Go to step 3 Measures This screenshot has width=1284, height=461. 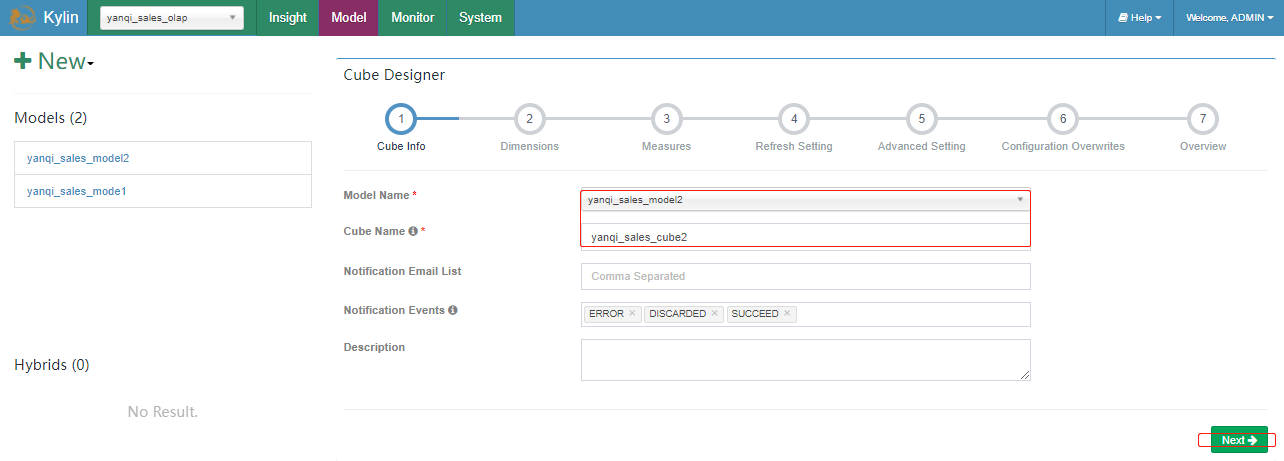tap(666, 119)
